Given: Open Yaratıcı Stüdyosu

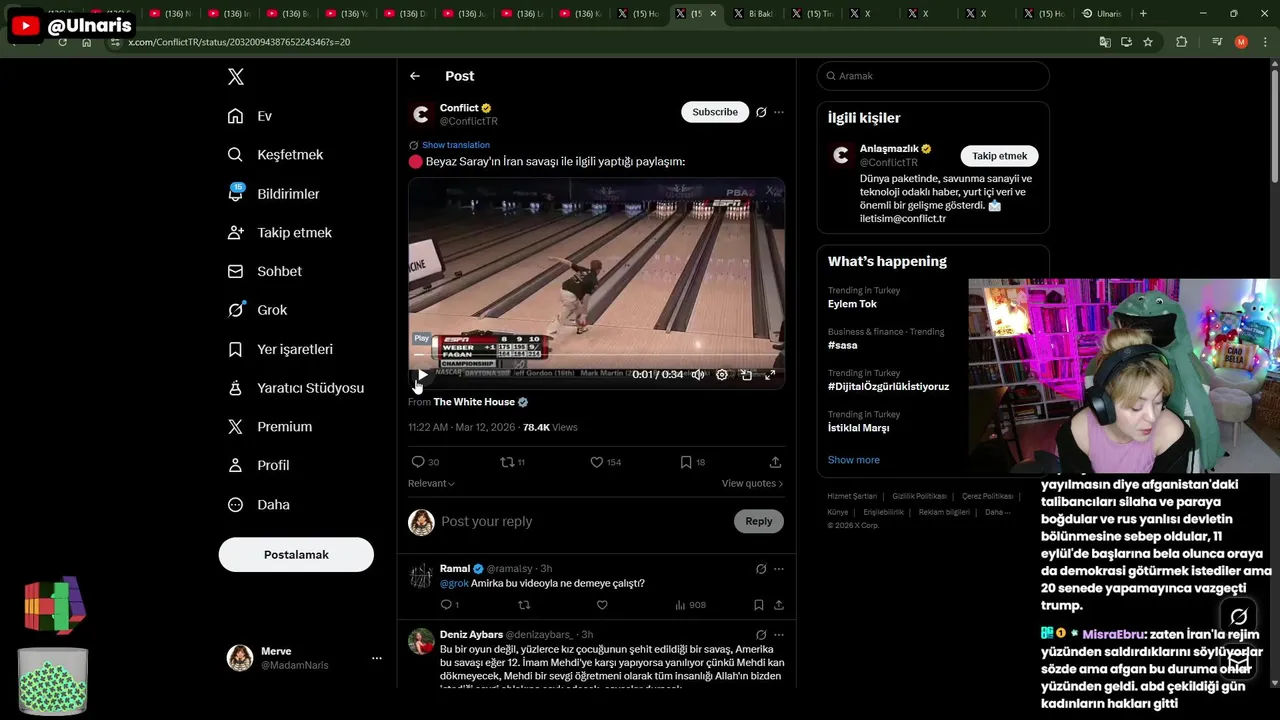Looking at the screenshot, I should point(295,388).
